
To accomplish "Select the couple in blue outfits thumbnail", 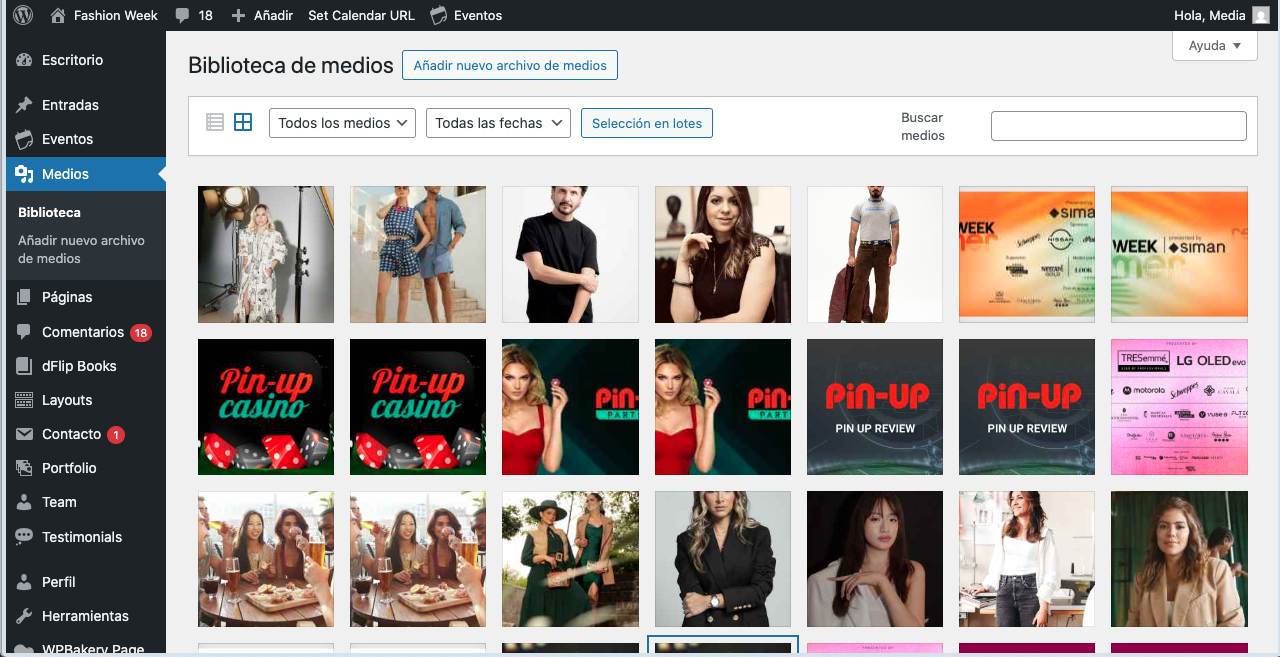I will 418,254.
